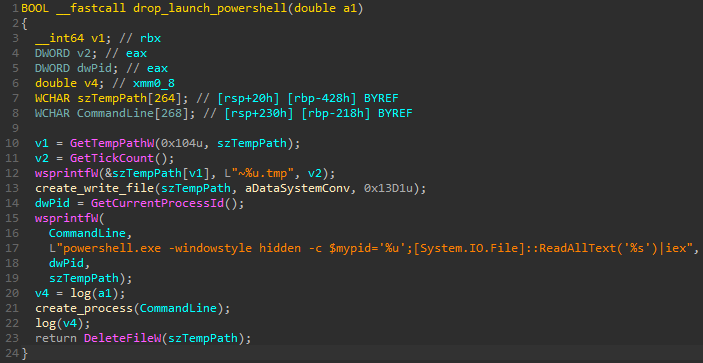Image resolution: width=703 pixels, height=363 pixels.
Task: Click the create_process function call
Action: coord(84,308)
